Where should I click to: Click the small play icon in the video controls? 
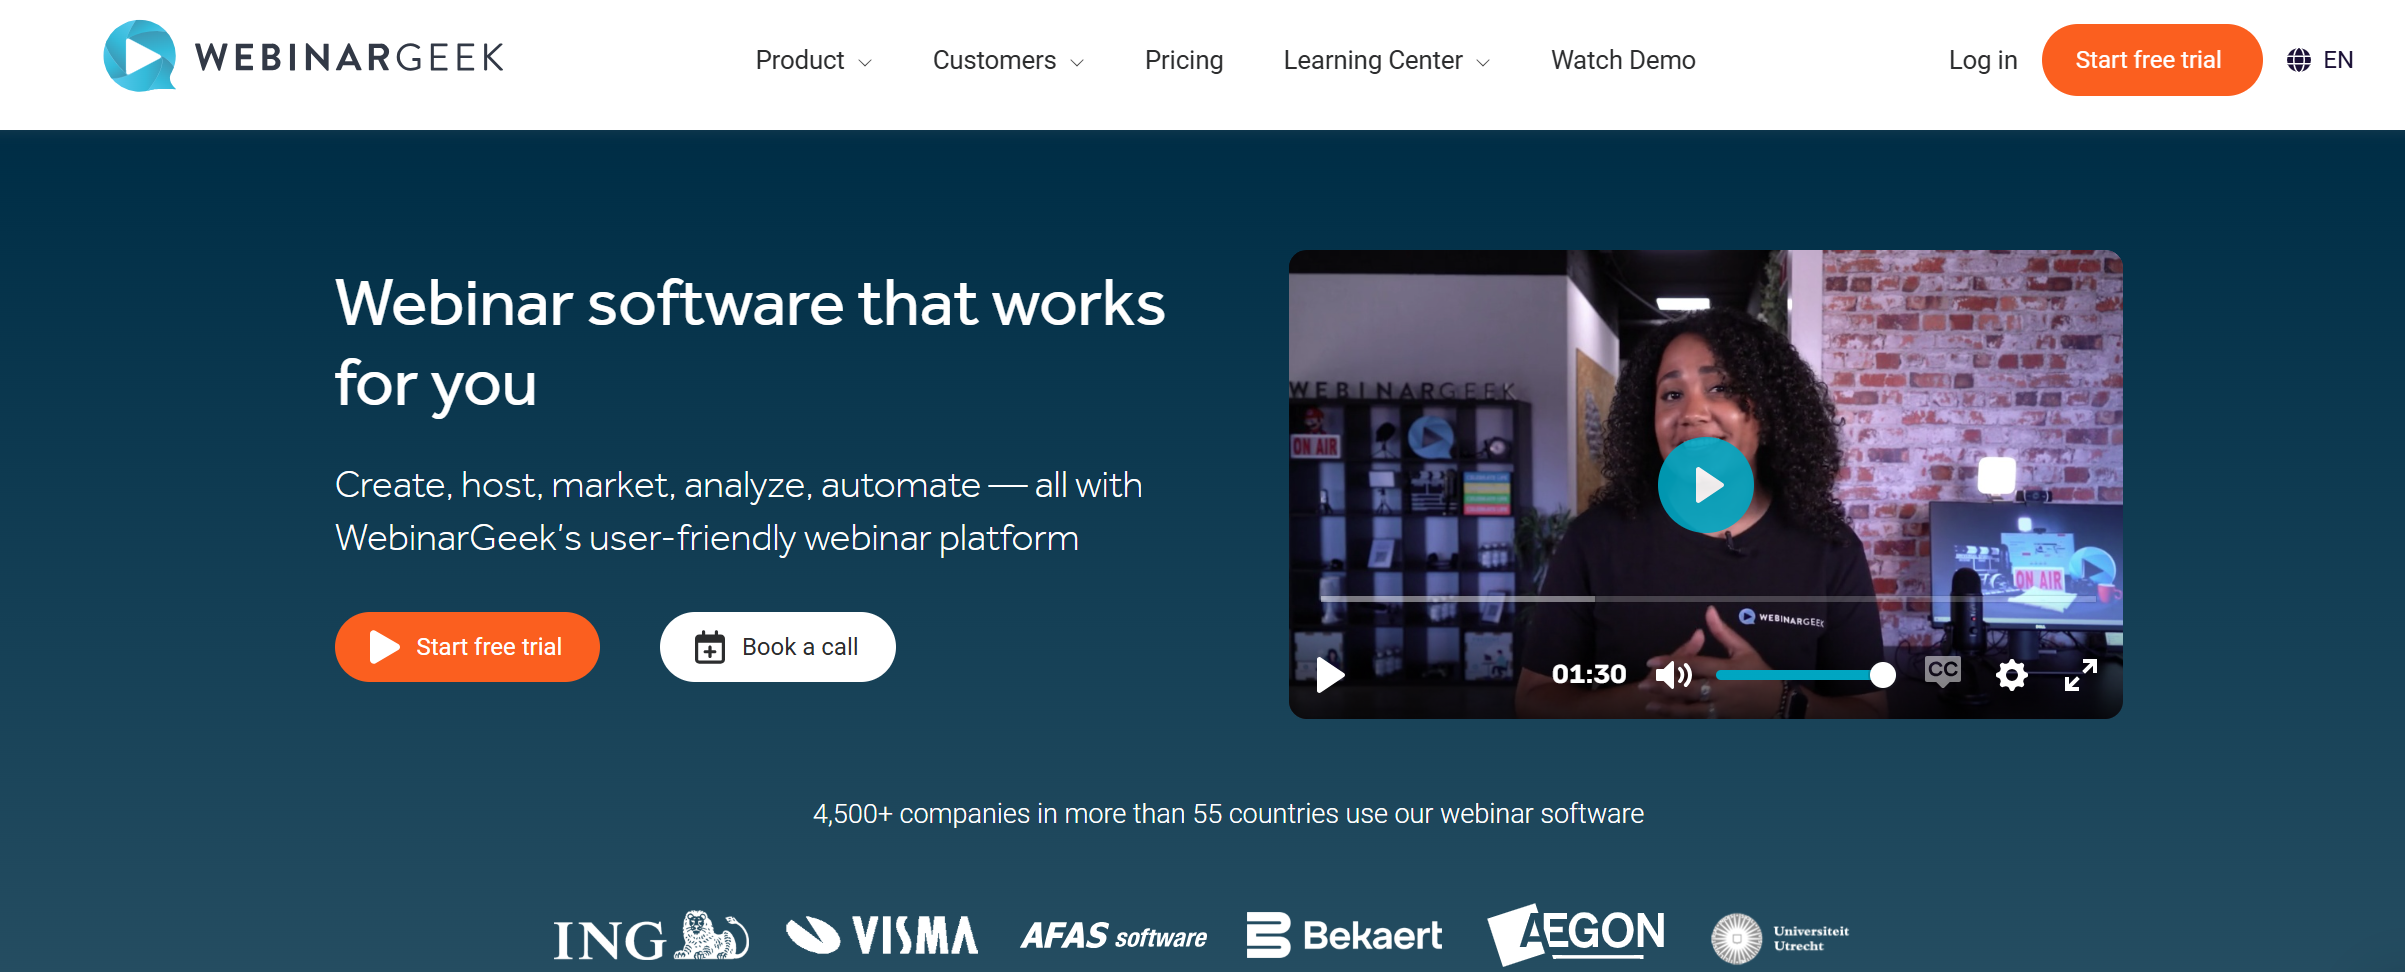[1330, 675]
